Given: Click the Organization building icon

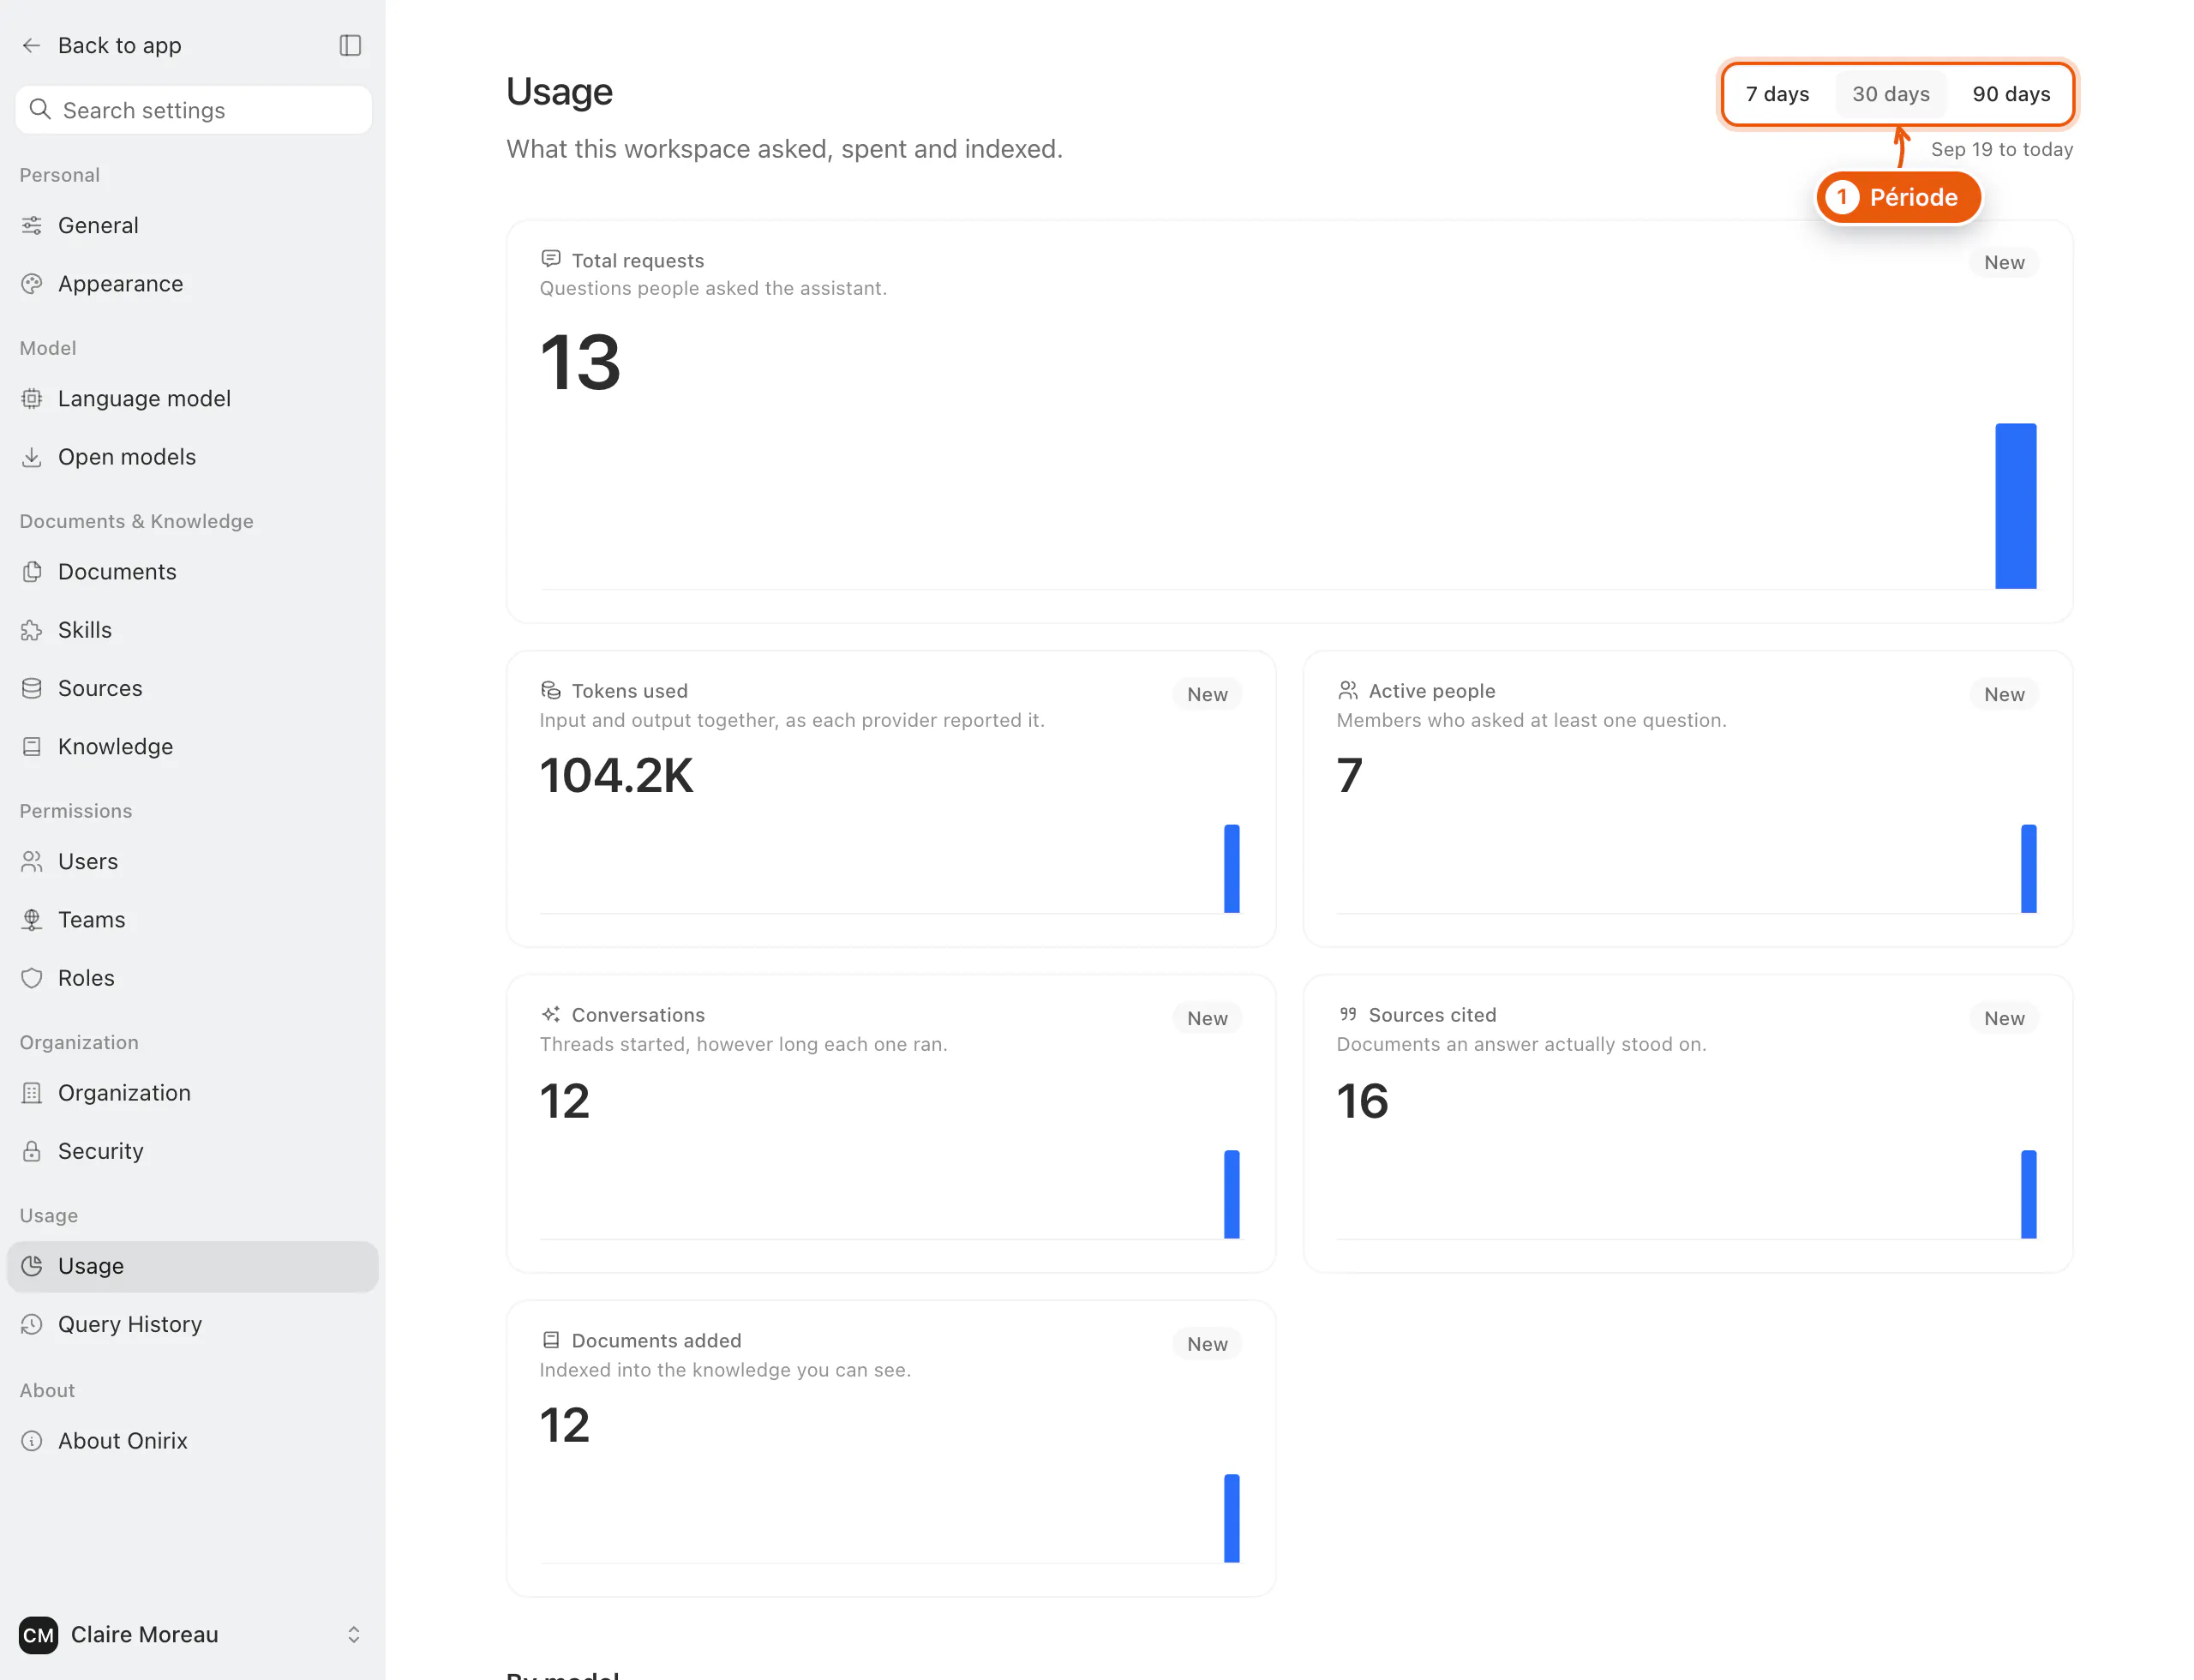Looking at the screenshot, I should tap(32, 1093).
